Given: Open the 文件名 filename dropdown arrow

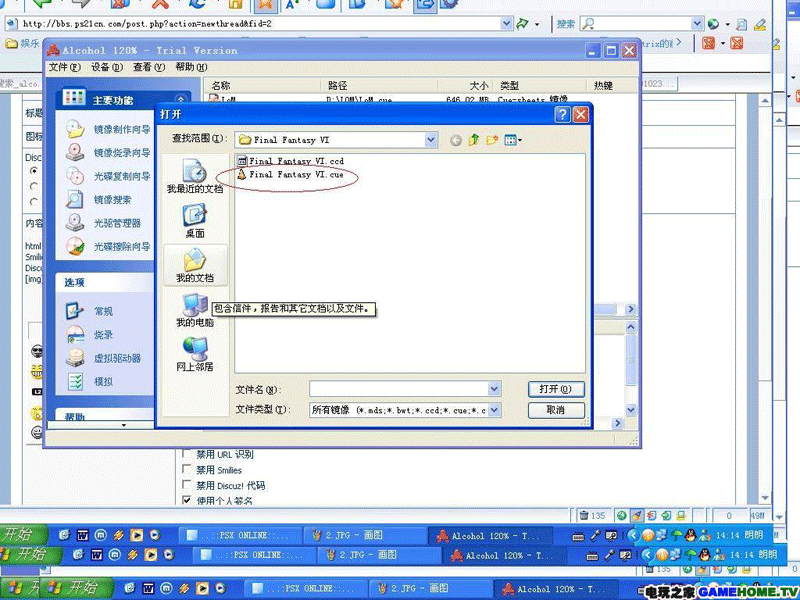Looking at the screenshot, I should [494, 389].
